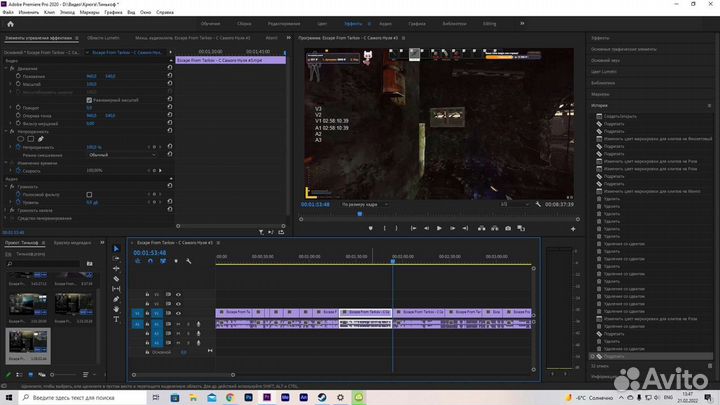Go to Out point
This screenshot has width=720, height=405.
(465, 228)
